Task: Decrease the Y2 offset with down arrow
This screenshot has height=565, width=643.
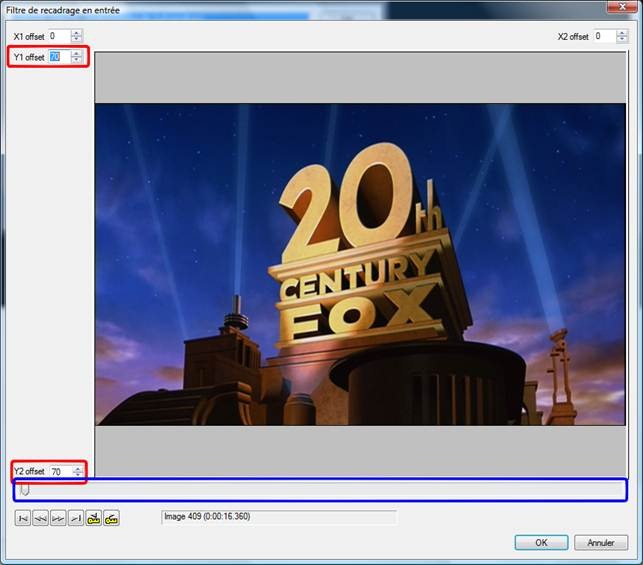Action: [x=78, y=474]
